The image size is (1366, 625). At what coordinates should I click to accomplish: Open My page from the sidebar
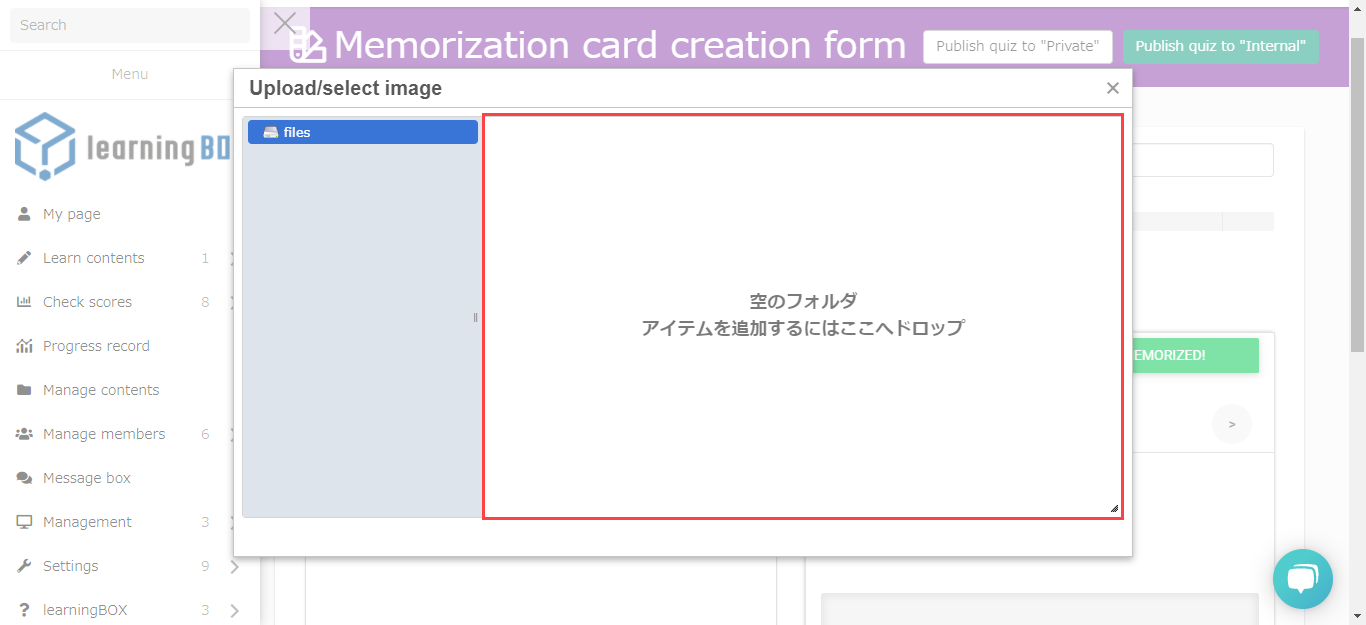(71, 214)
